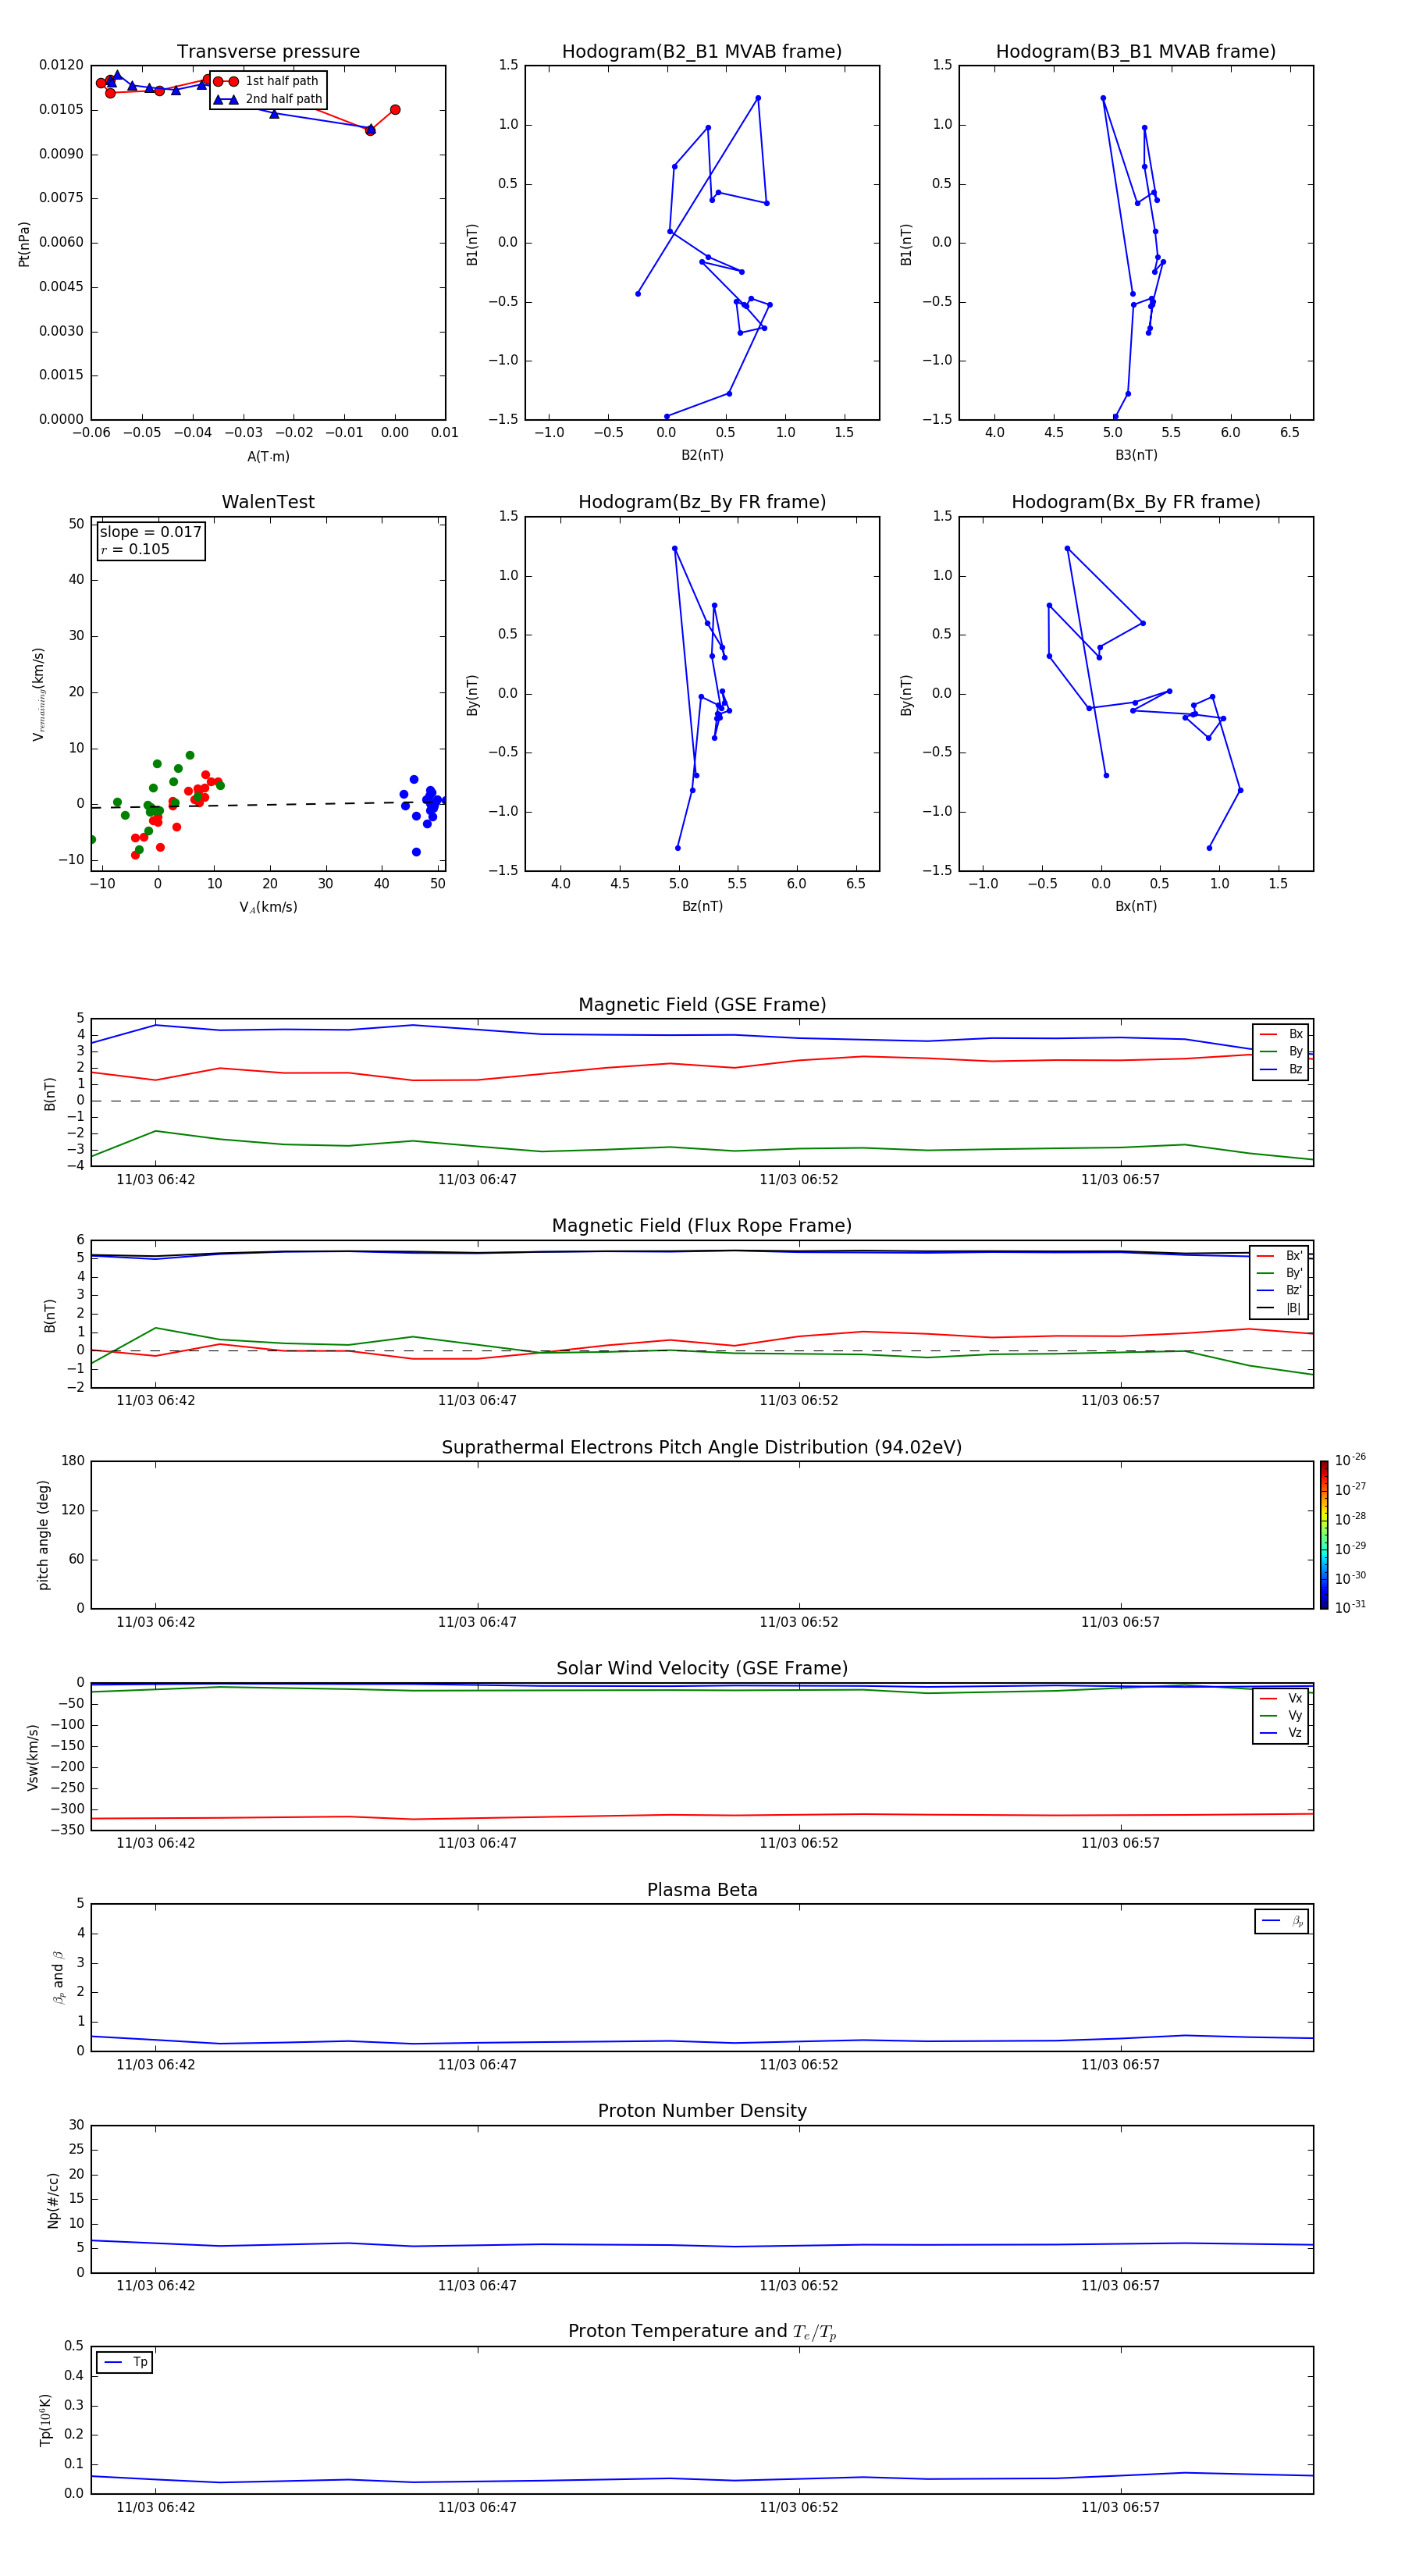Screen dimensions: 1405x2576
Task: Click the "2nd half path" legend entry
Action: pyautogui.click(x=269, y=99)
